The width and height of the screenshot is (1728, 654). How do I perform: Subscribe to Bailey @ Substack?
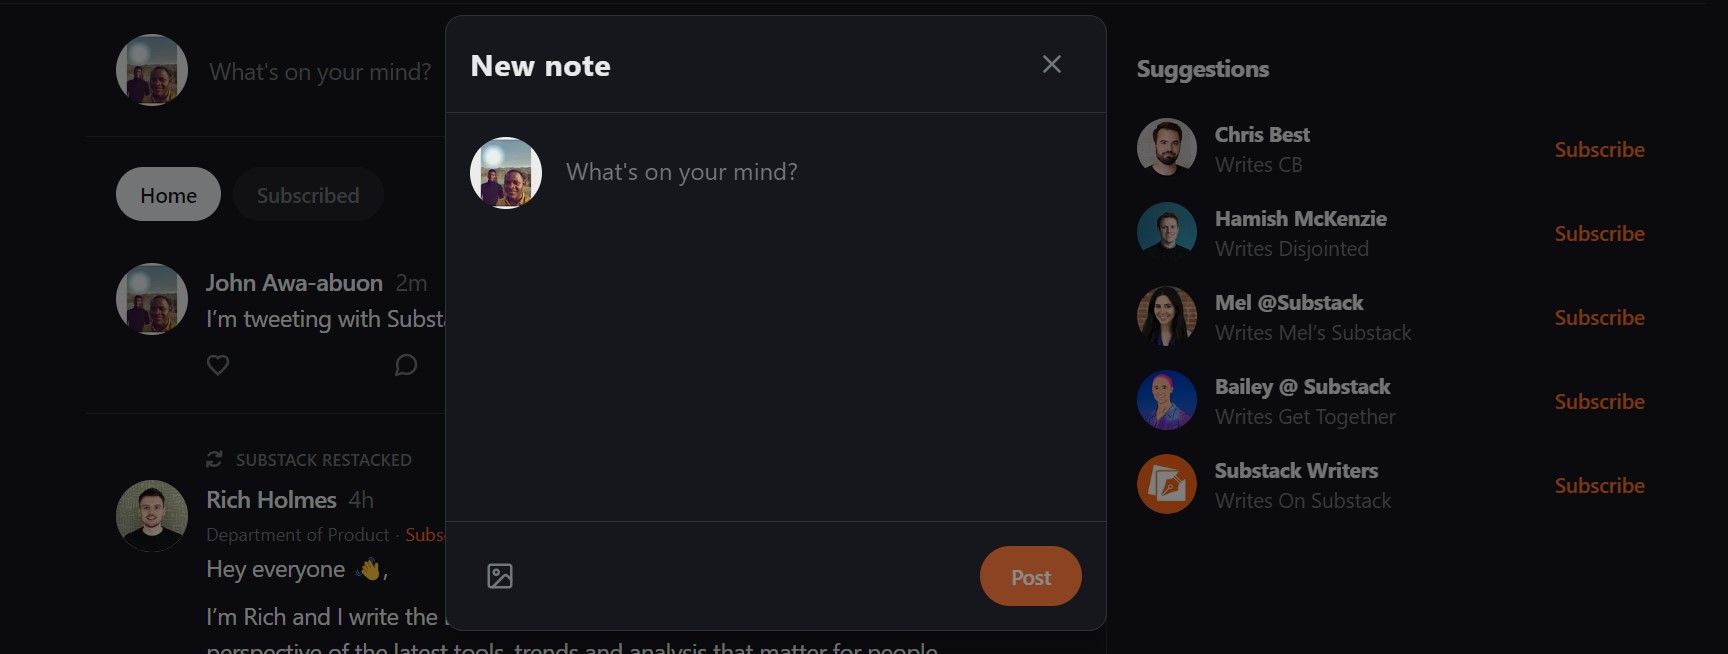point(1599,402)
